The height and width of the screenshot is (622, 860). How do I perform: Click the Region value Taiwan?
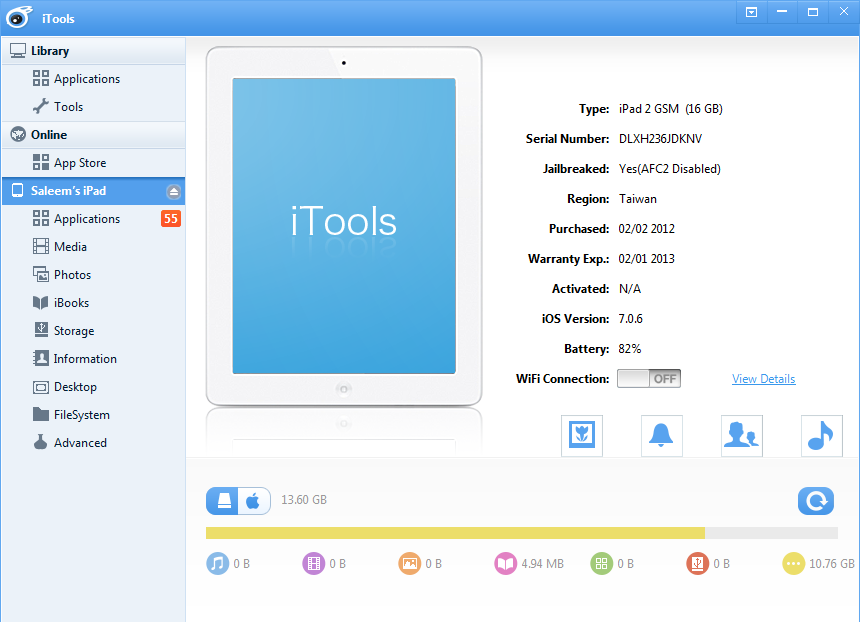(637, 199)
